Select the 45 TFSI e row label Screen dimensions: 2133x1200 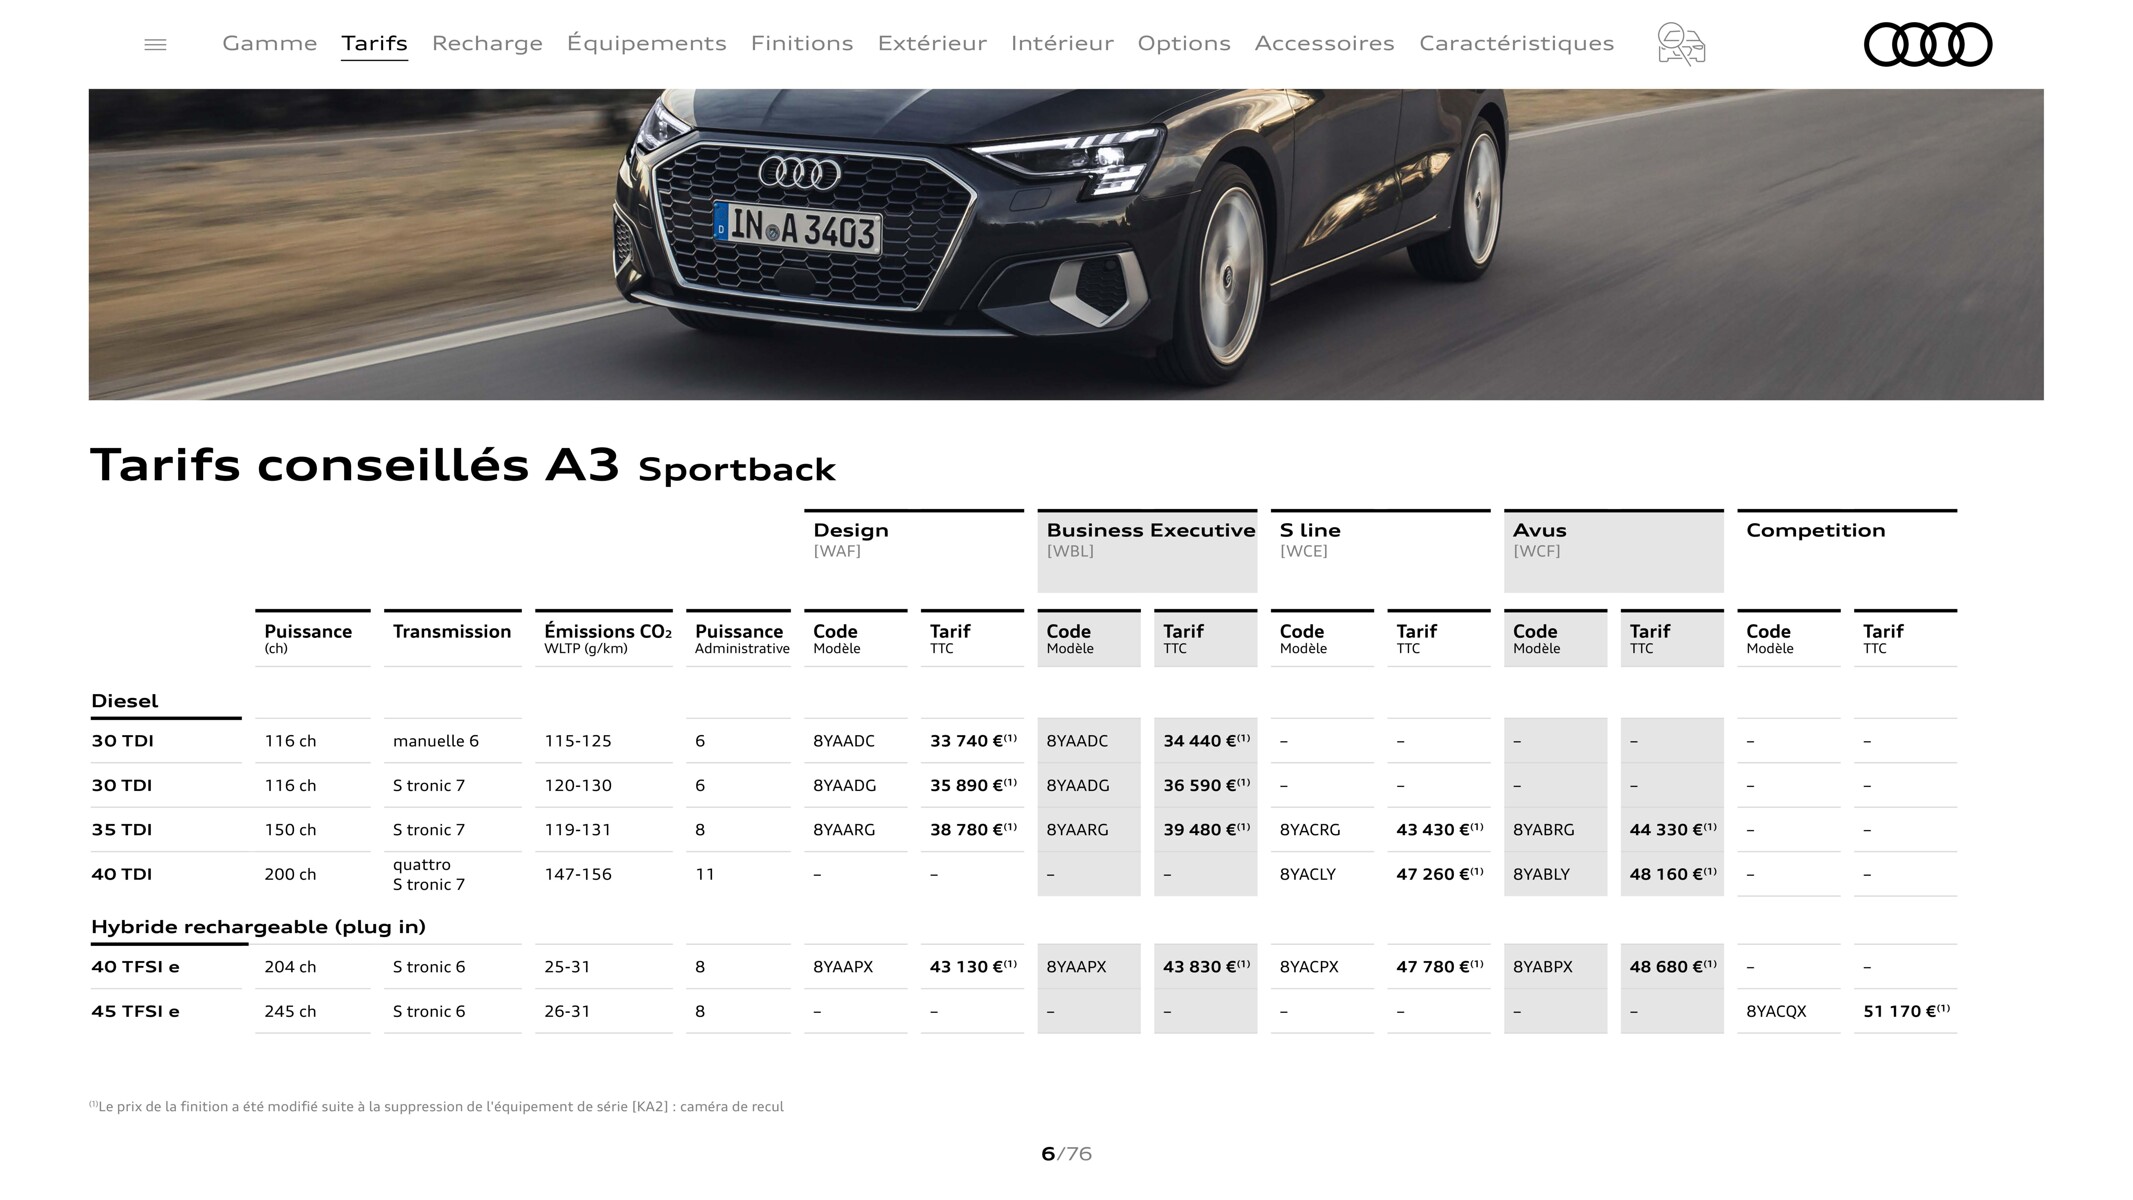tap(135, 1011)
